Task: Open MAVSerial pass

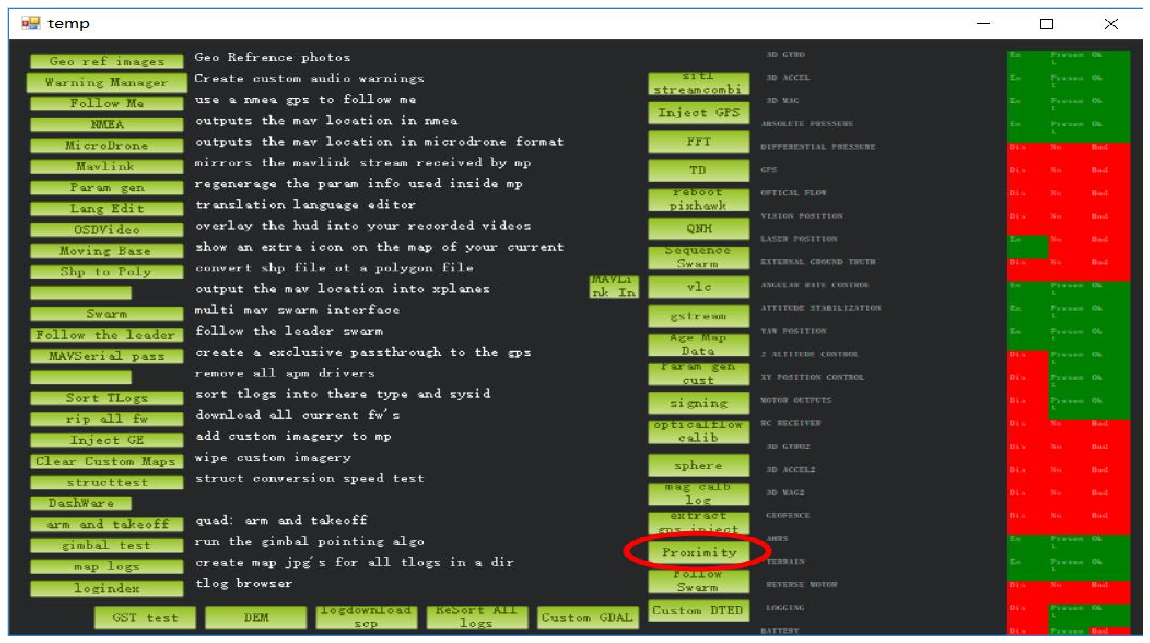Action: (x=106, y=356)
